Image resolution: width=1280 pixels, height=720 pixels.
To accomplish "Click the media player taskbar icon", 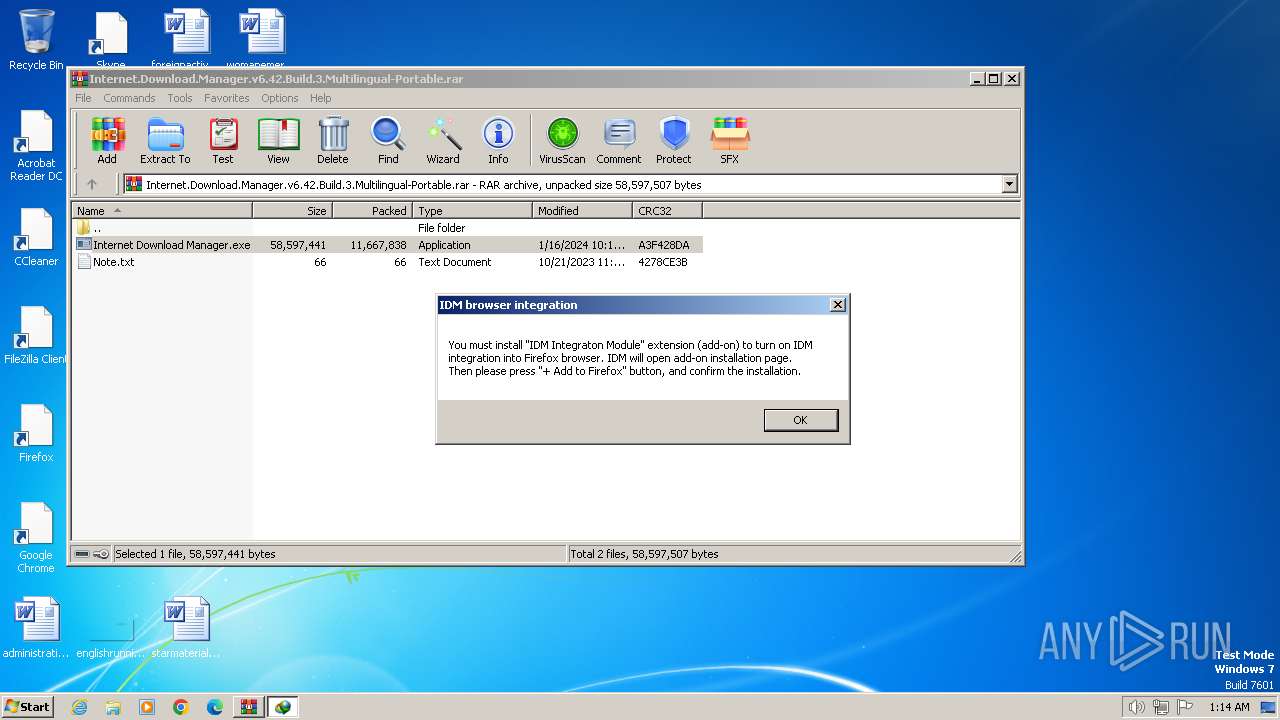I will [x=147, y=707].
